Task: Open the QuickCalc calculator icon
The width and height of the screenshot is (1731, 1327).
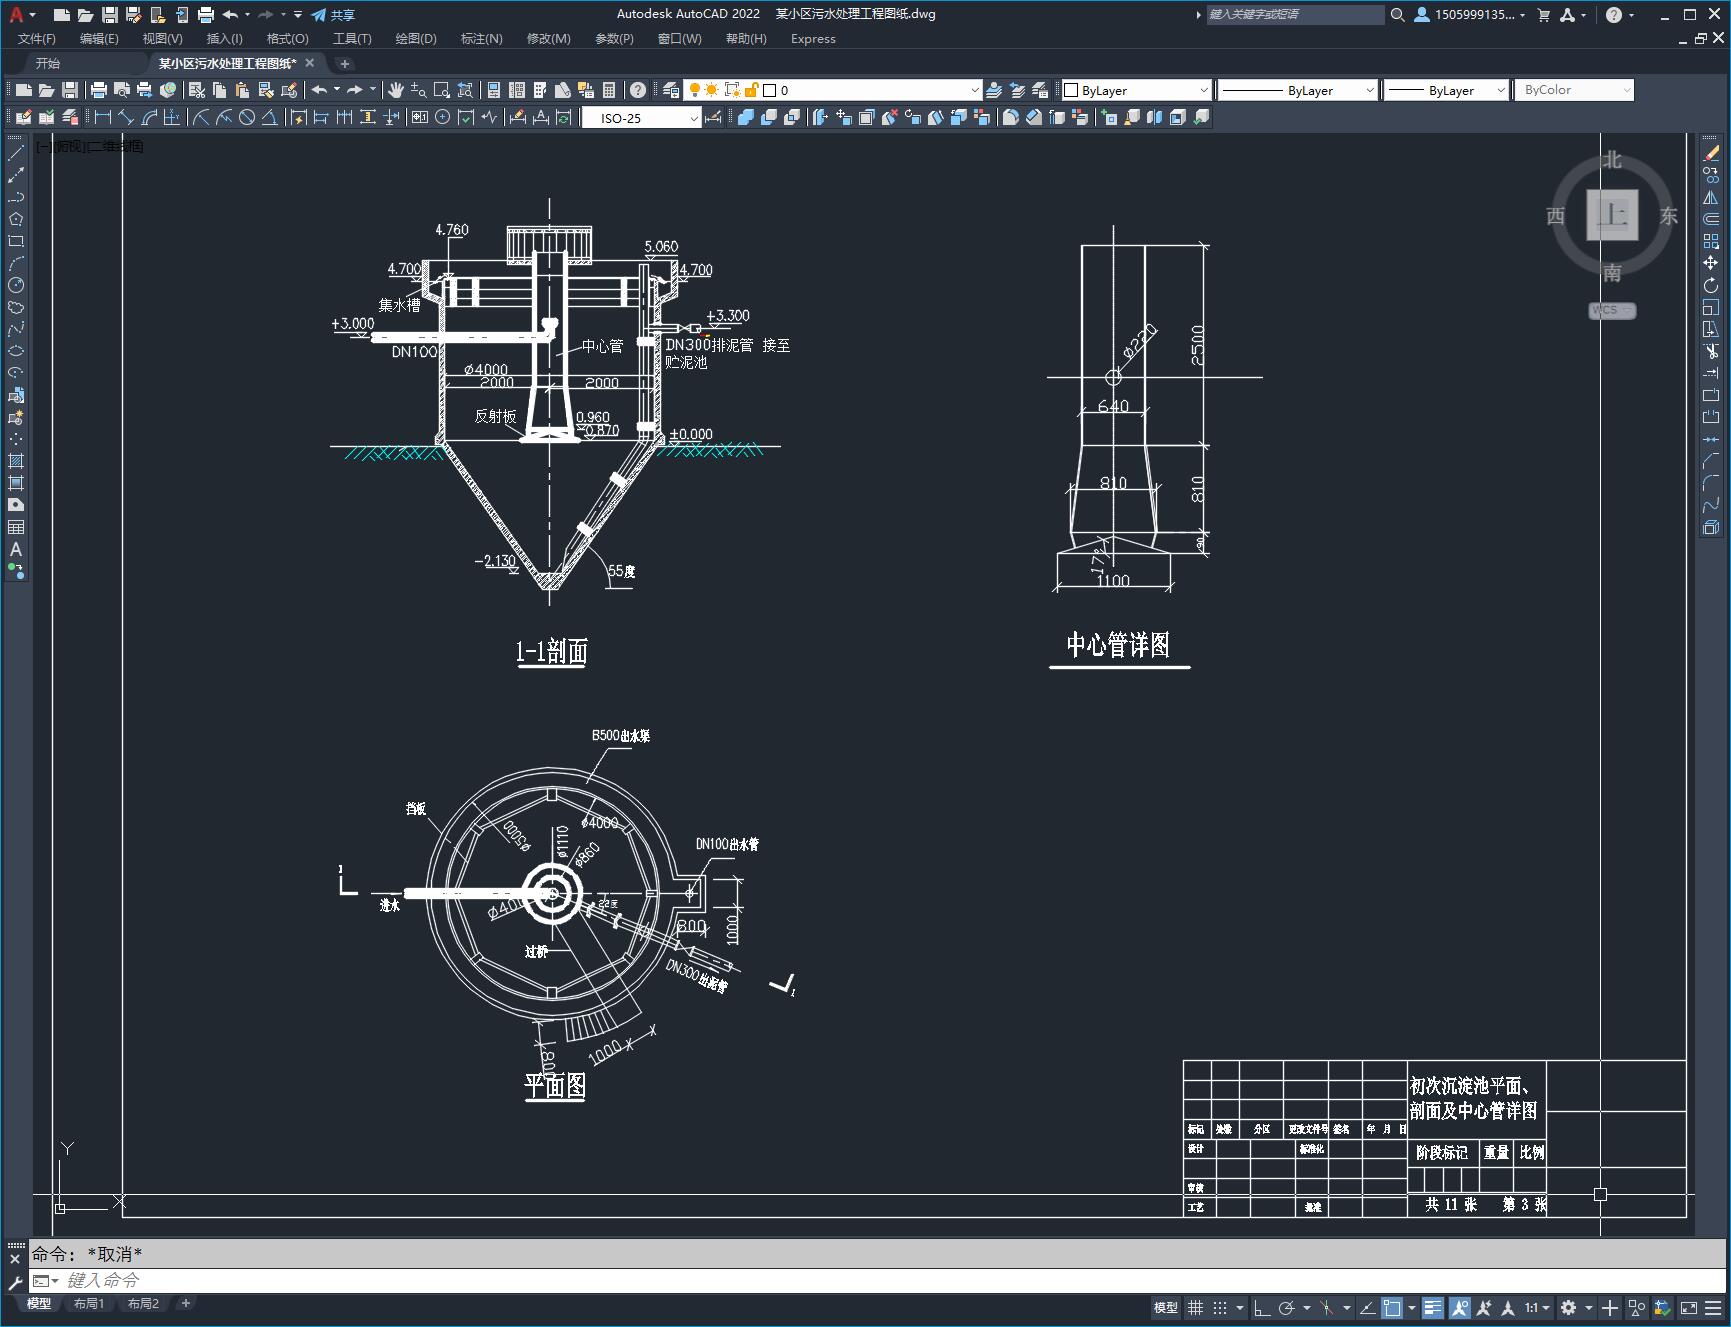Action: pyautogui.click(x=609, y=90)
